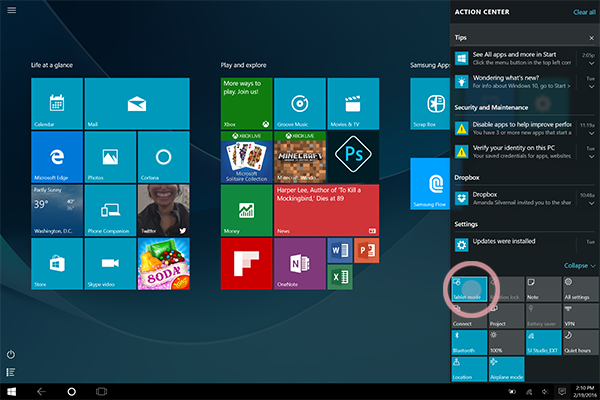
Task: Launch Microsoft Edge tile
Action: (x=57, y=157)
